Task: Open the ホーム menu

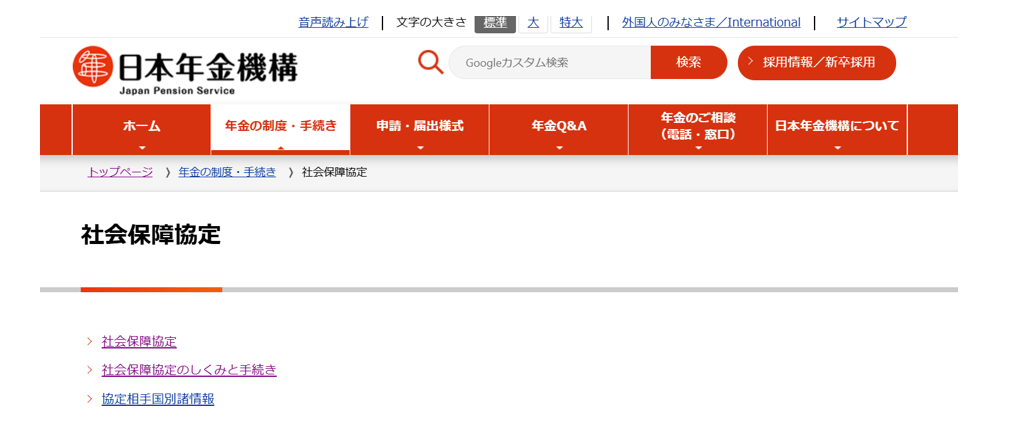Action: pyautogui.click(x=142, y=129)
